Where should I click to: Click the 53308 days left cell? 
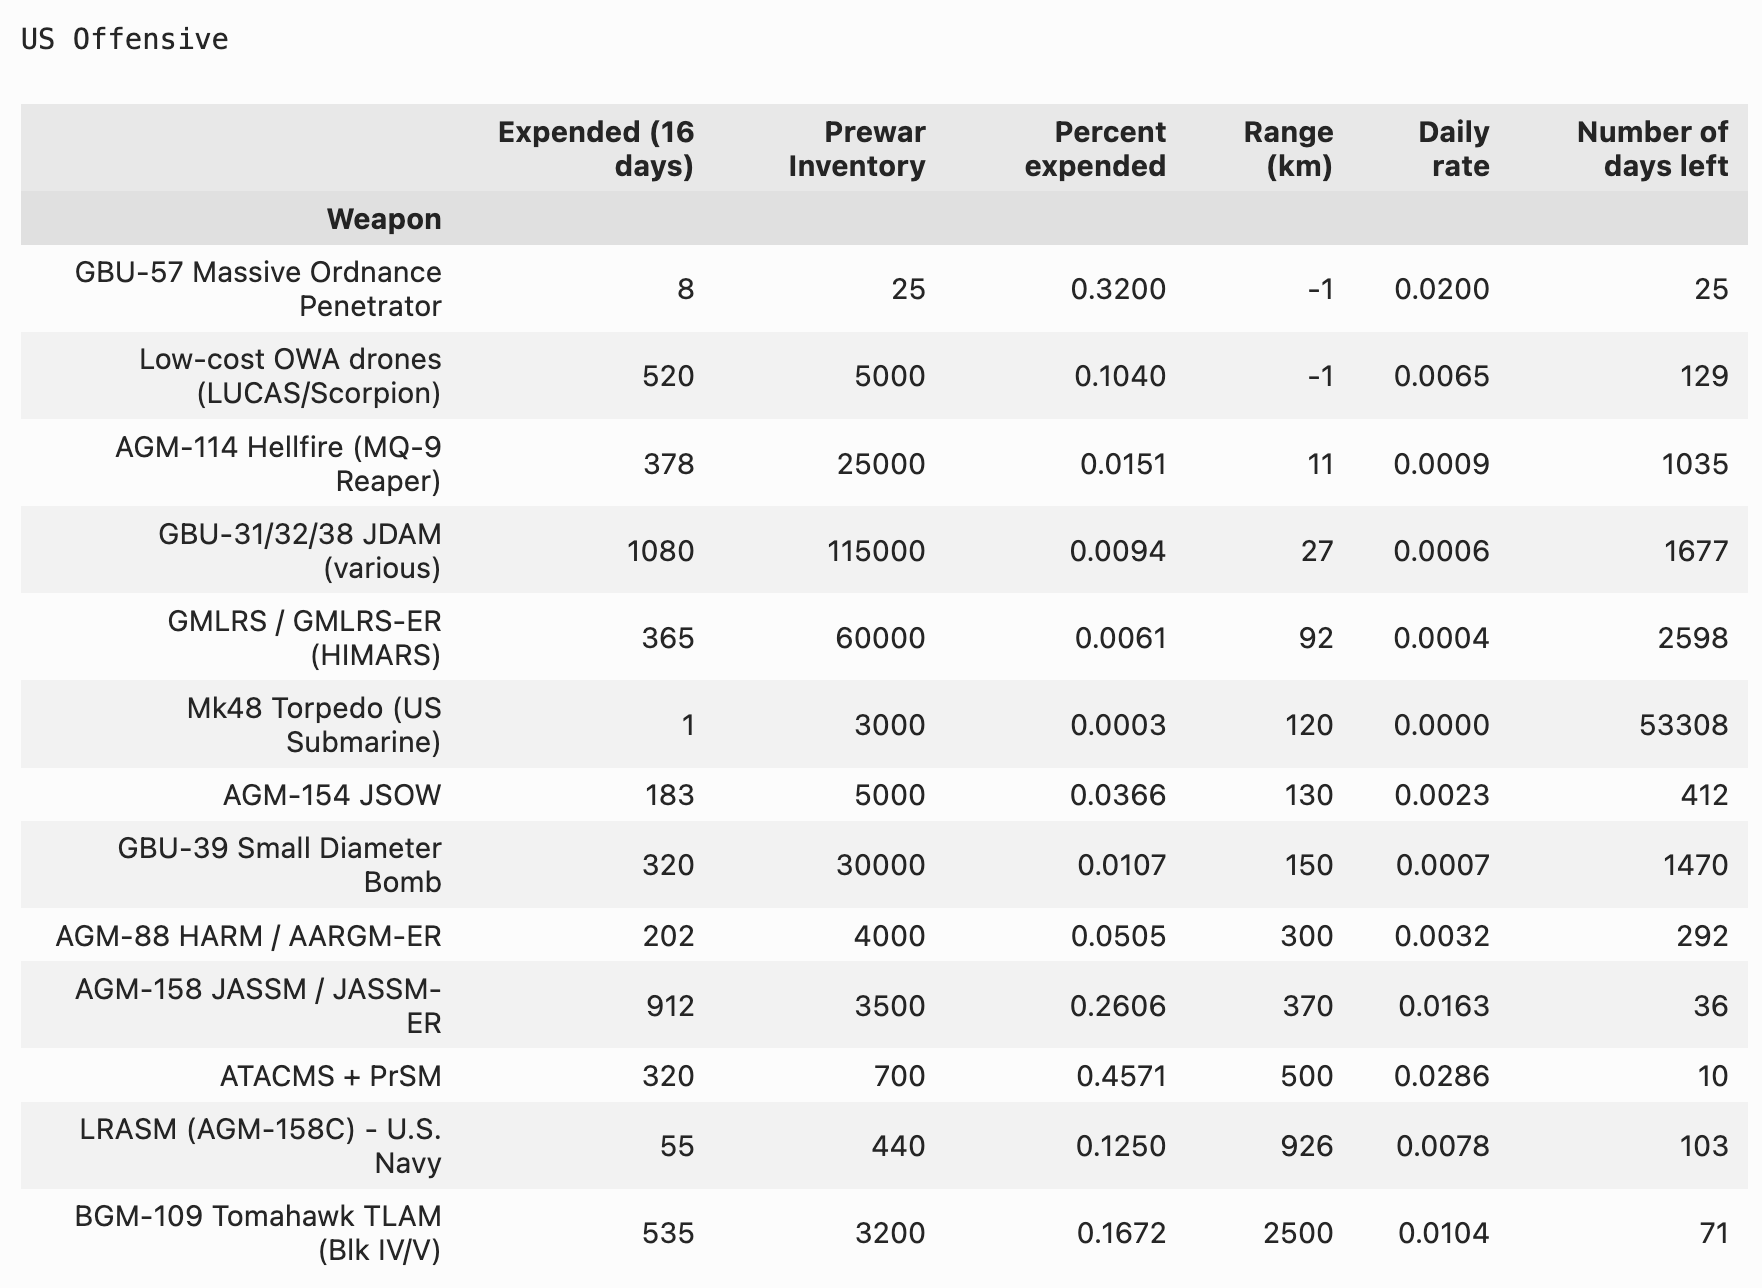[x=1683, y=725]
